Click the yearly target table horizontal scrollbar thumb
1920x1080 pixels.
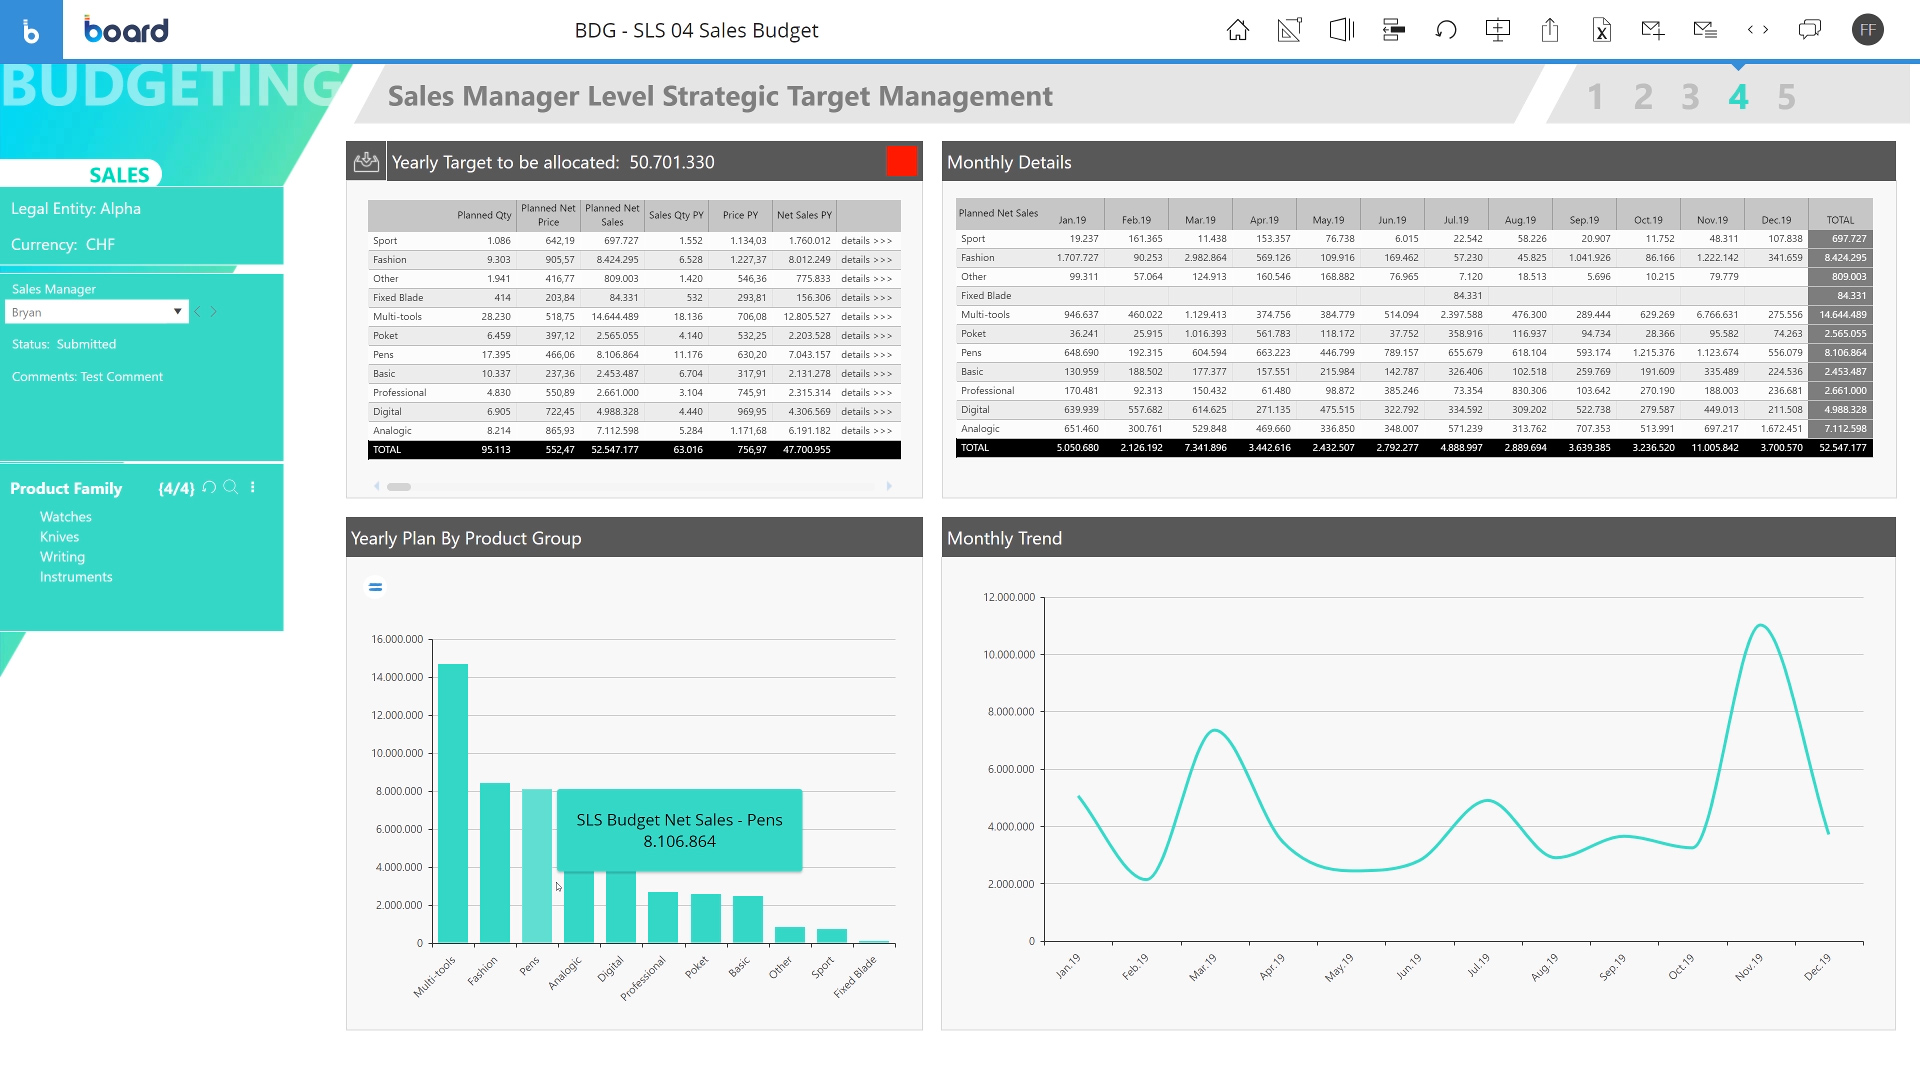tap(399, 487)
